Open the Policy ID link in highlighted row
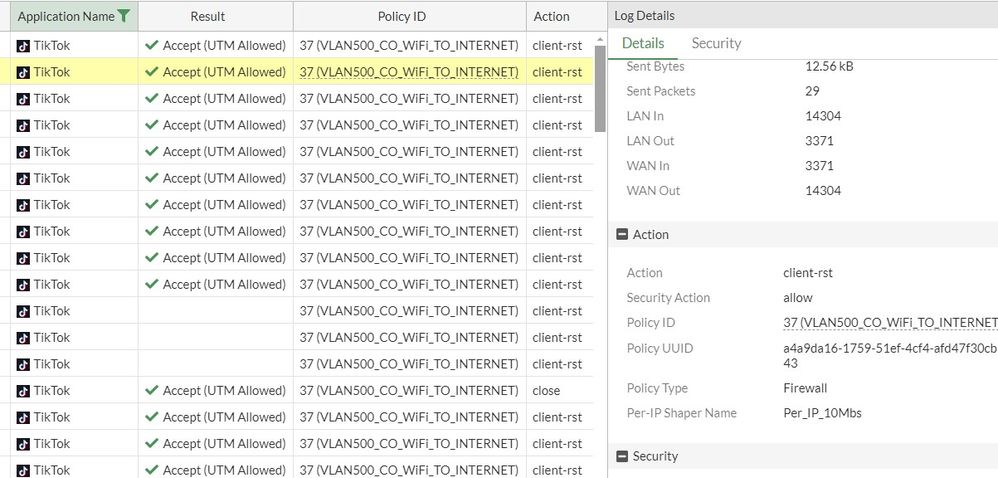Viewport: 998px width, 478px height. click(409, 72)
